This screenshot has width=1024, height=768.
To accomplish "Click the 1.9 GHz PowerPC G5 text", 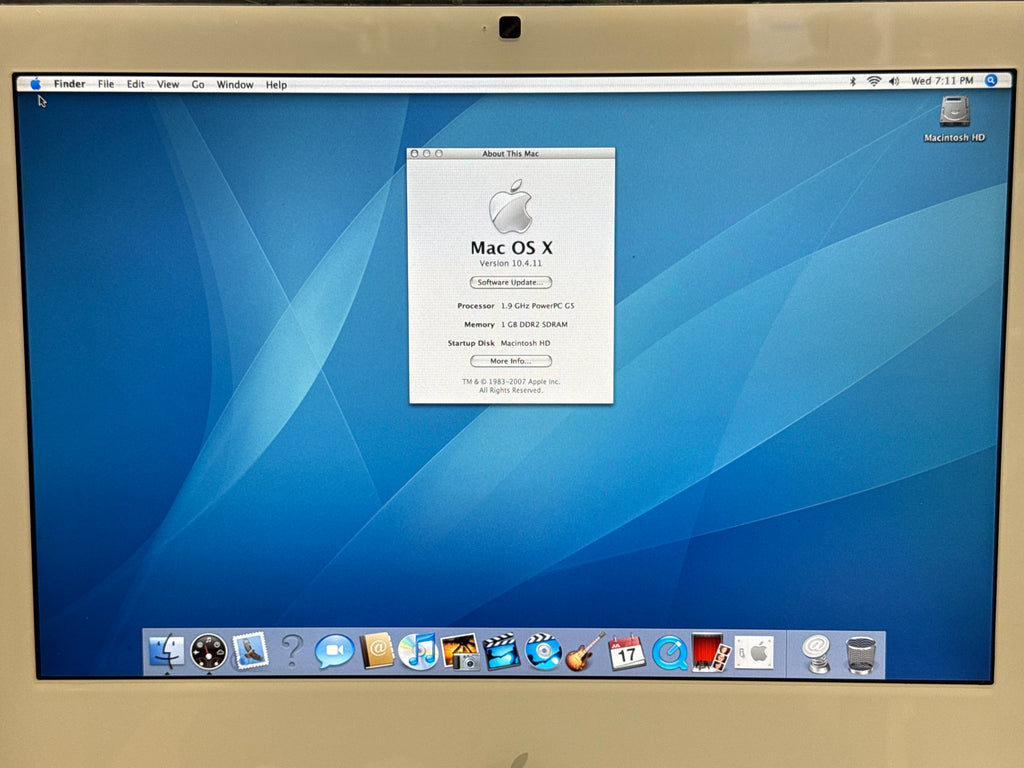I will (x=537, y=306).
